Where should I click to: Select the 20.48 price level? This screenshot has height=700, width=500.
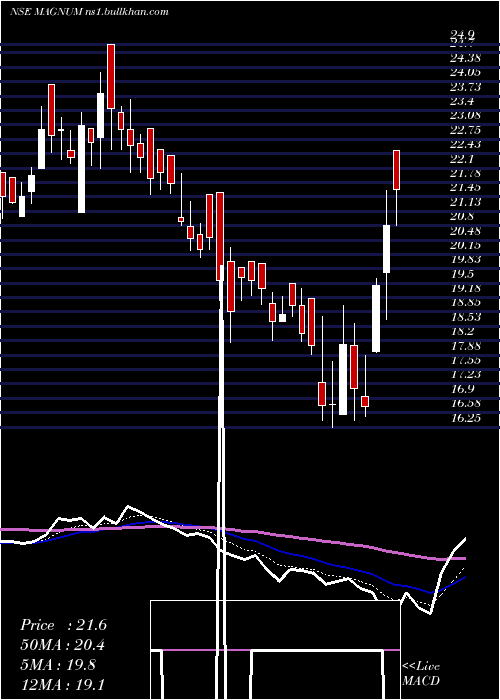tap(465, 231)
